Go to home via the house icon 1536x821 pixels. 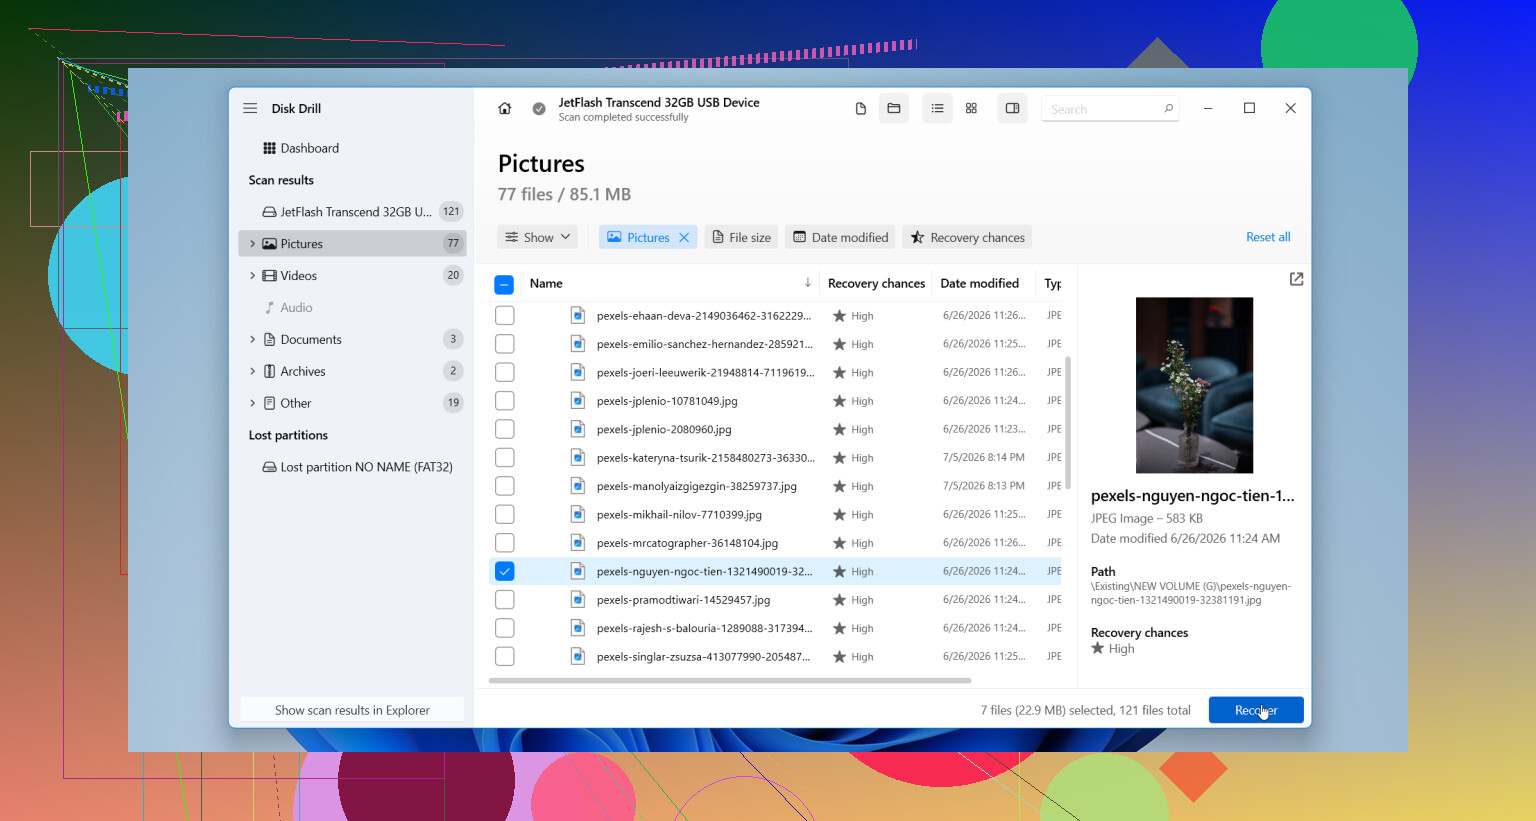tap(505, 108)
